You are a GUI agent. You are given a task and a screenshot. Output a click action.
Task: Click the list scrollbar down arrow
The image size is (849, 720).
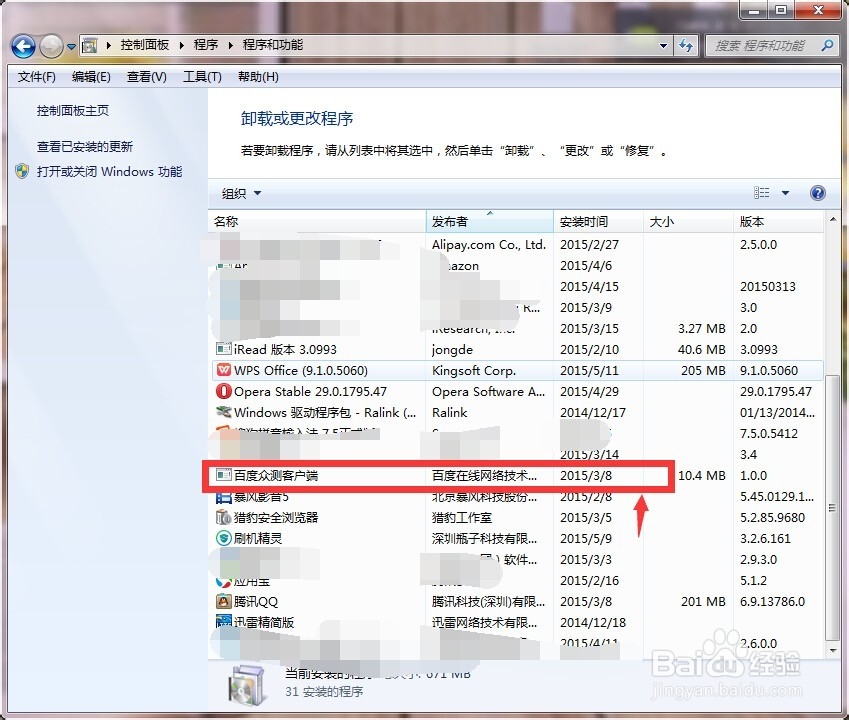[x=833, y=651]
